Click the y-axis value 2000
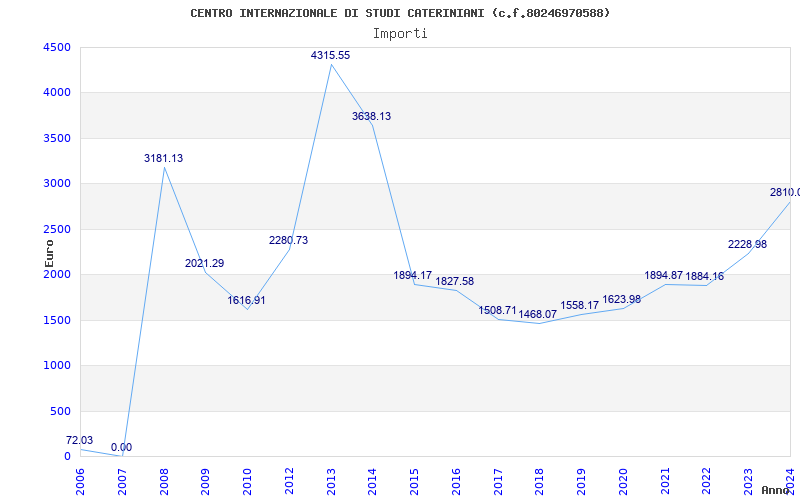The height and width of the screenshot is (500, 800). click(x=57, y=274)
